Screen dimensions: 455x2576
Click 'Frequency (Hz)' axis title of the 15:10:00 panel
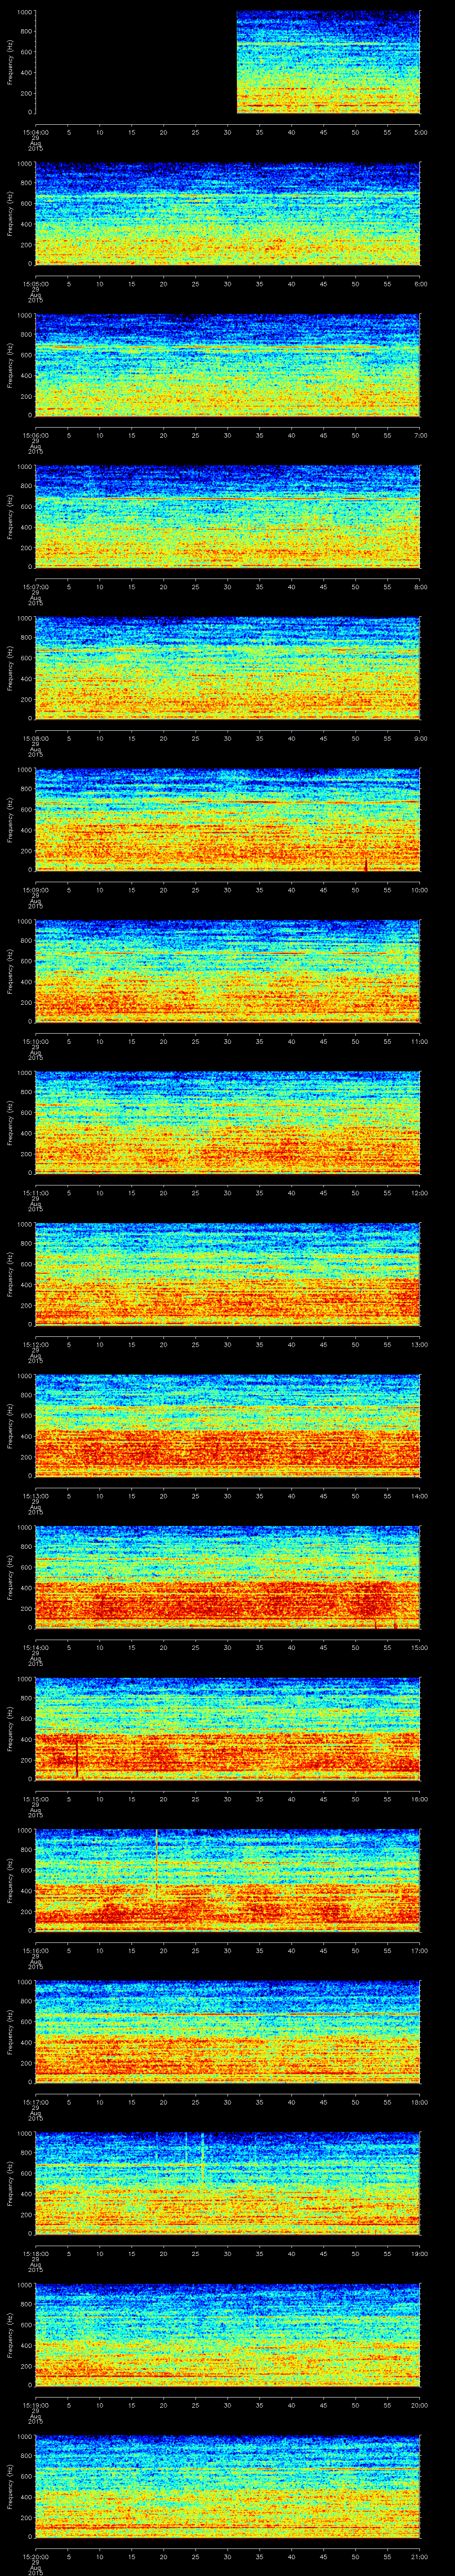click(x=10, y=971)
